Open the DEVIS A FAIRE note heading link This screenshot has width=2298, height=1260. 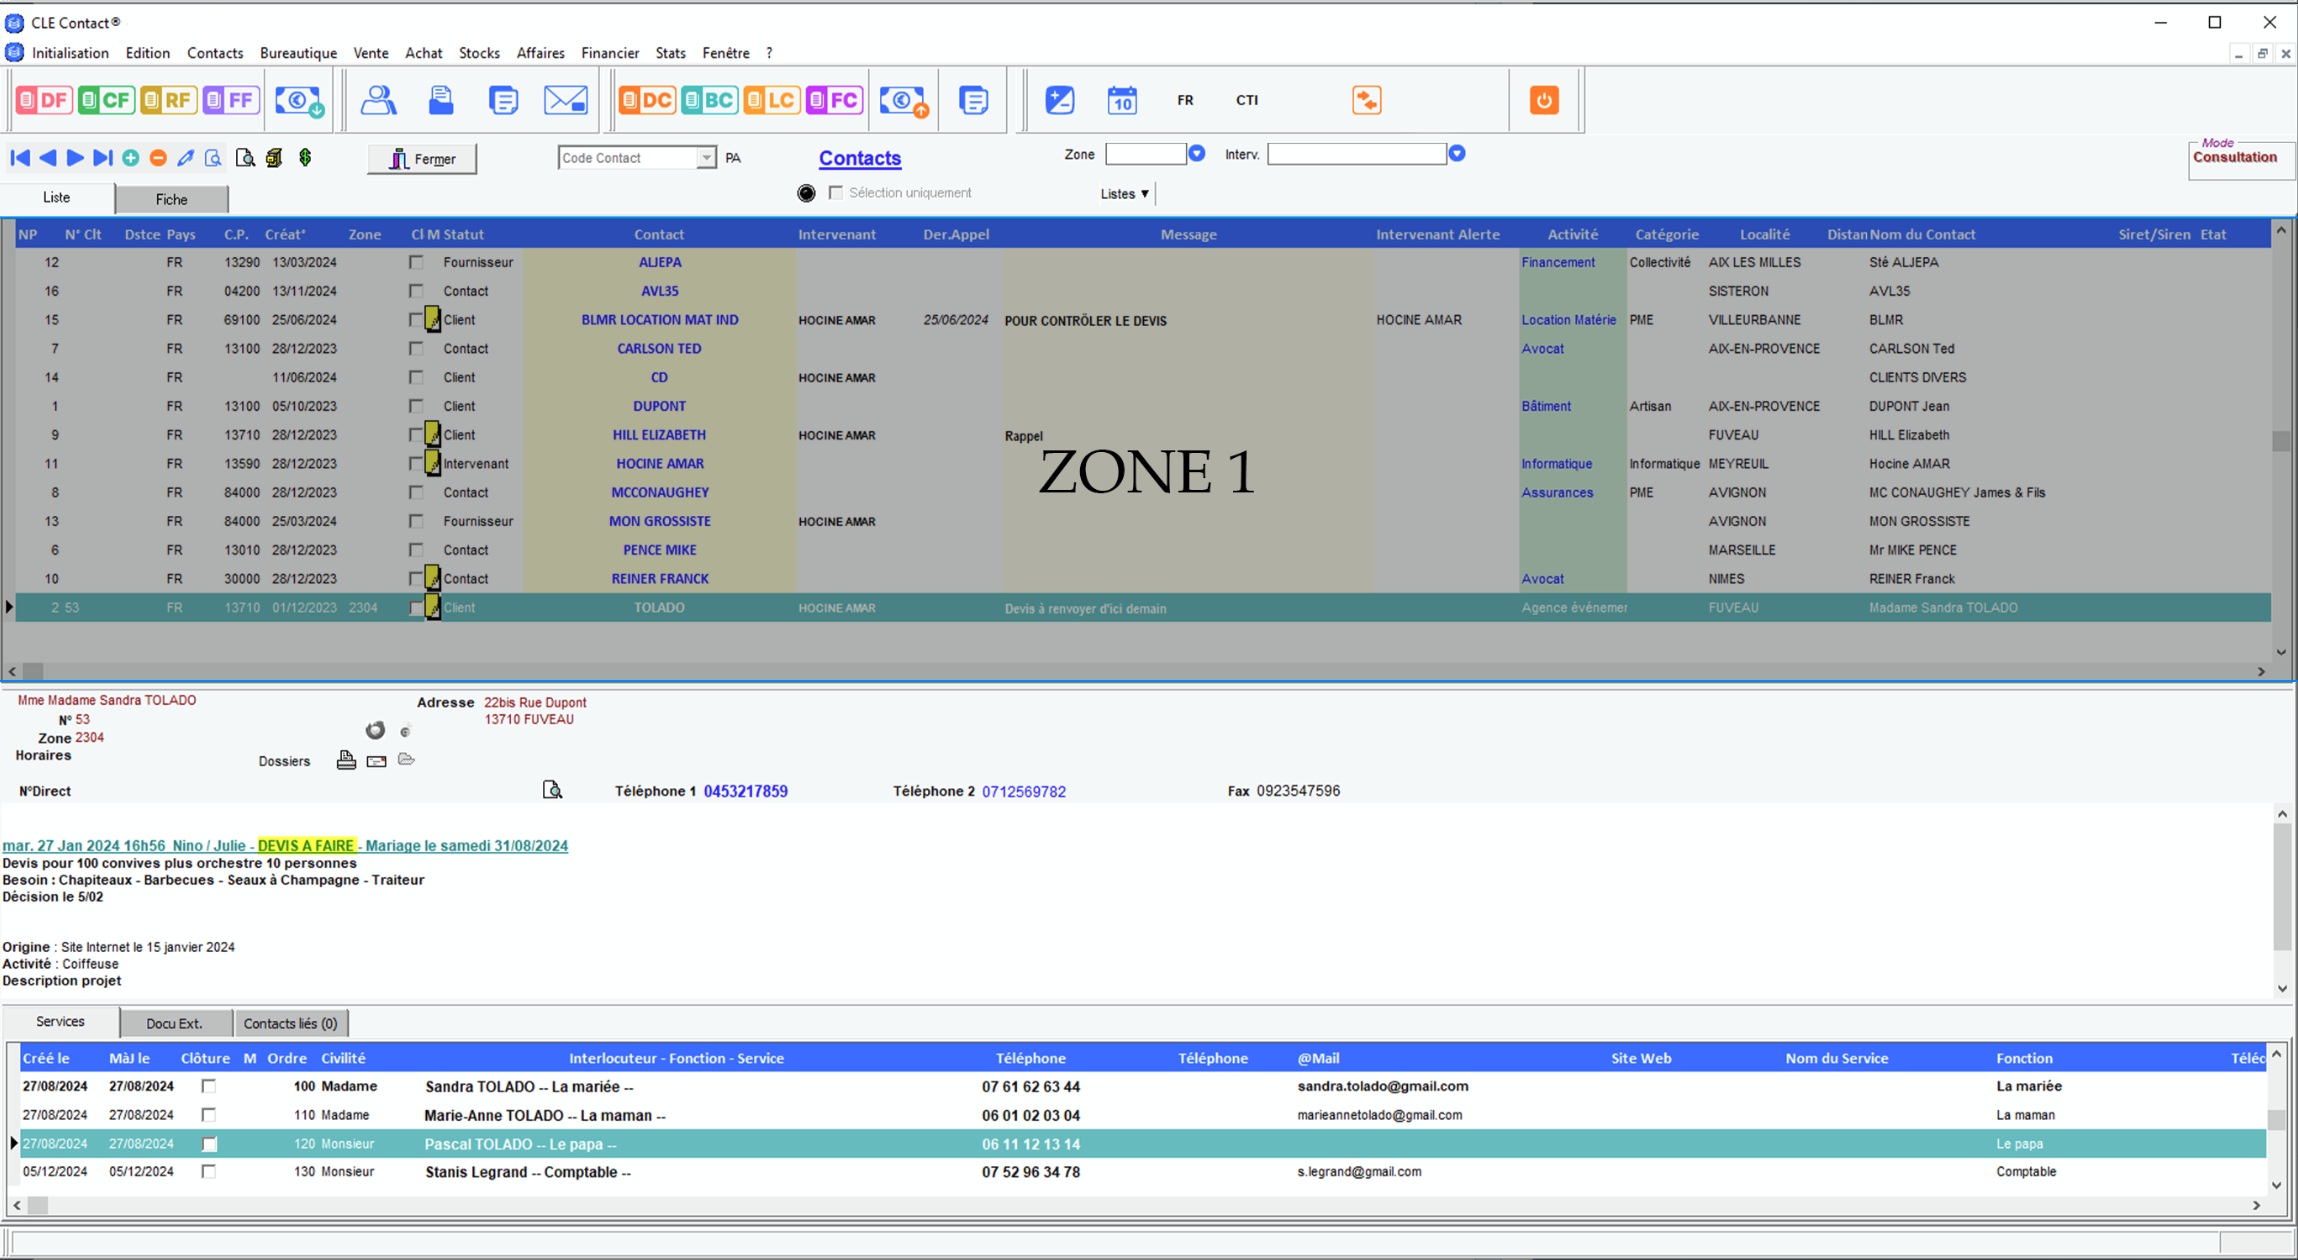(x=285, y=846)
